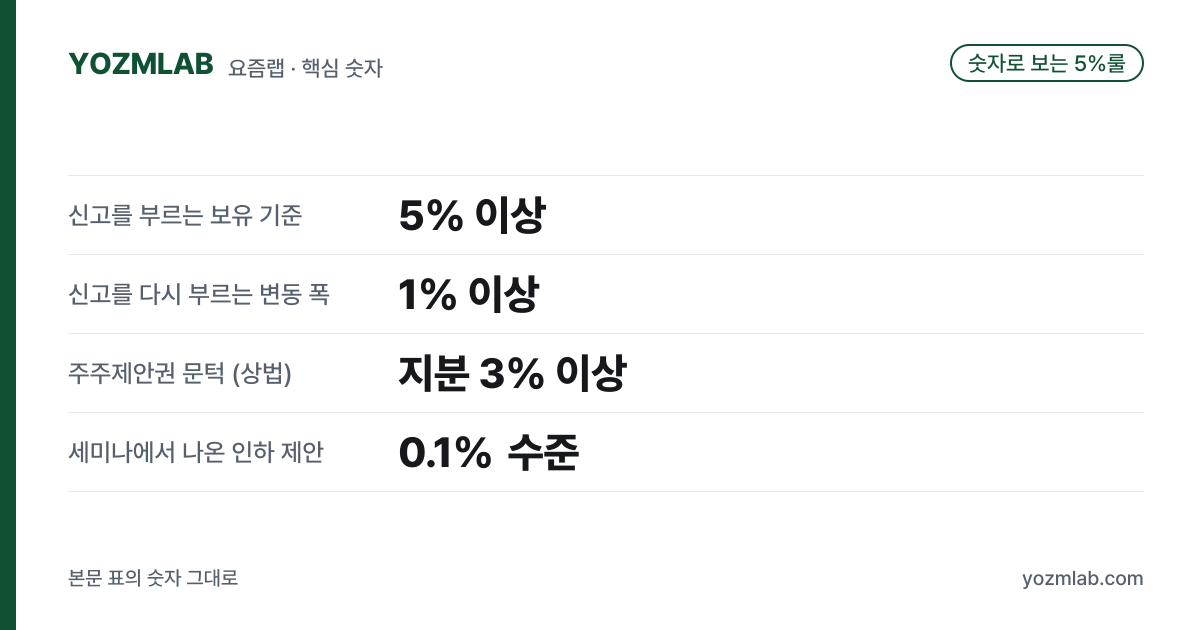
Task: Select the 0.1% figure
Action: (444, 453)
